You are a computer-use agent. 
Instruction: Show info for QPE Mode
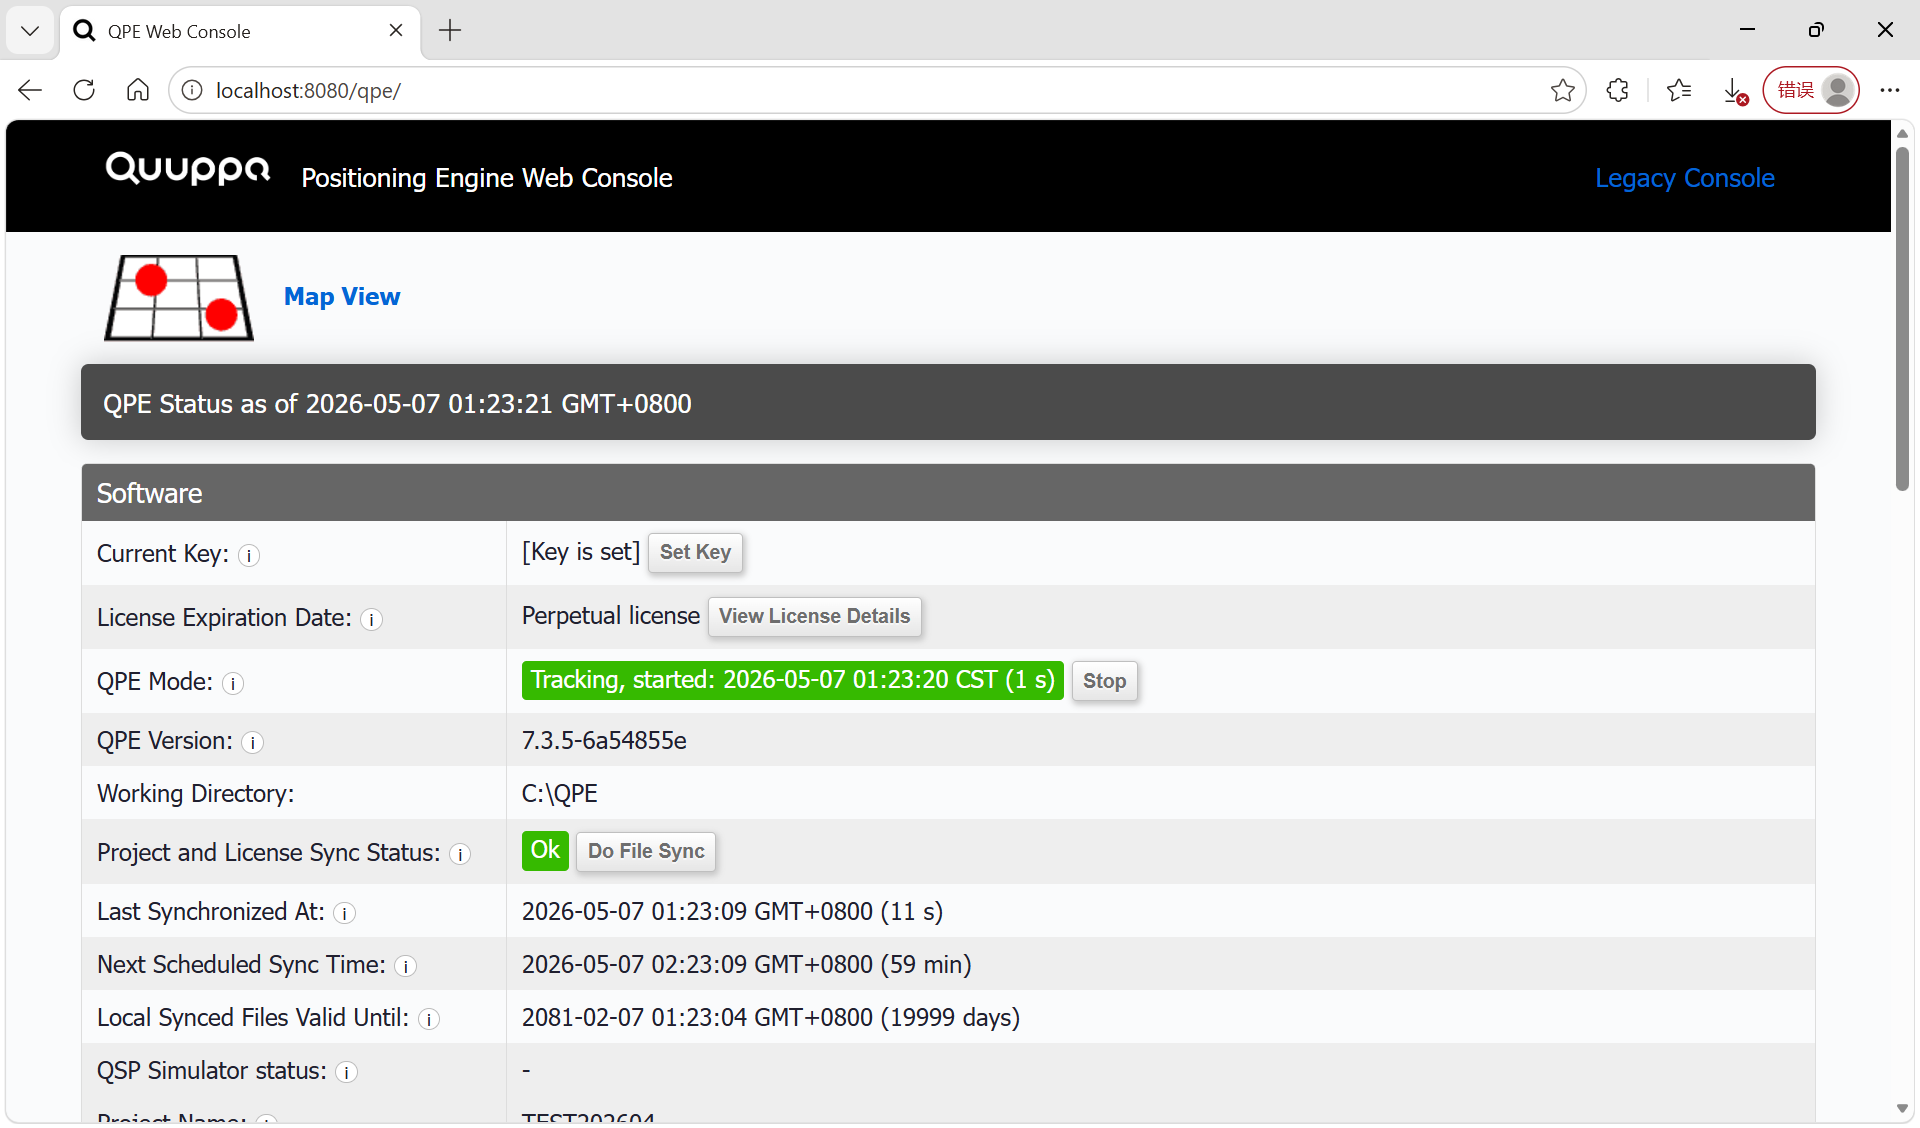click(233, 683)
